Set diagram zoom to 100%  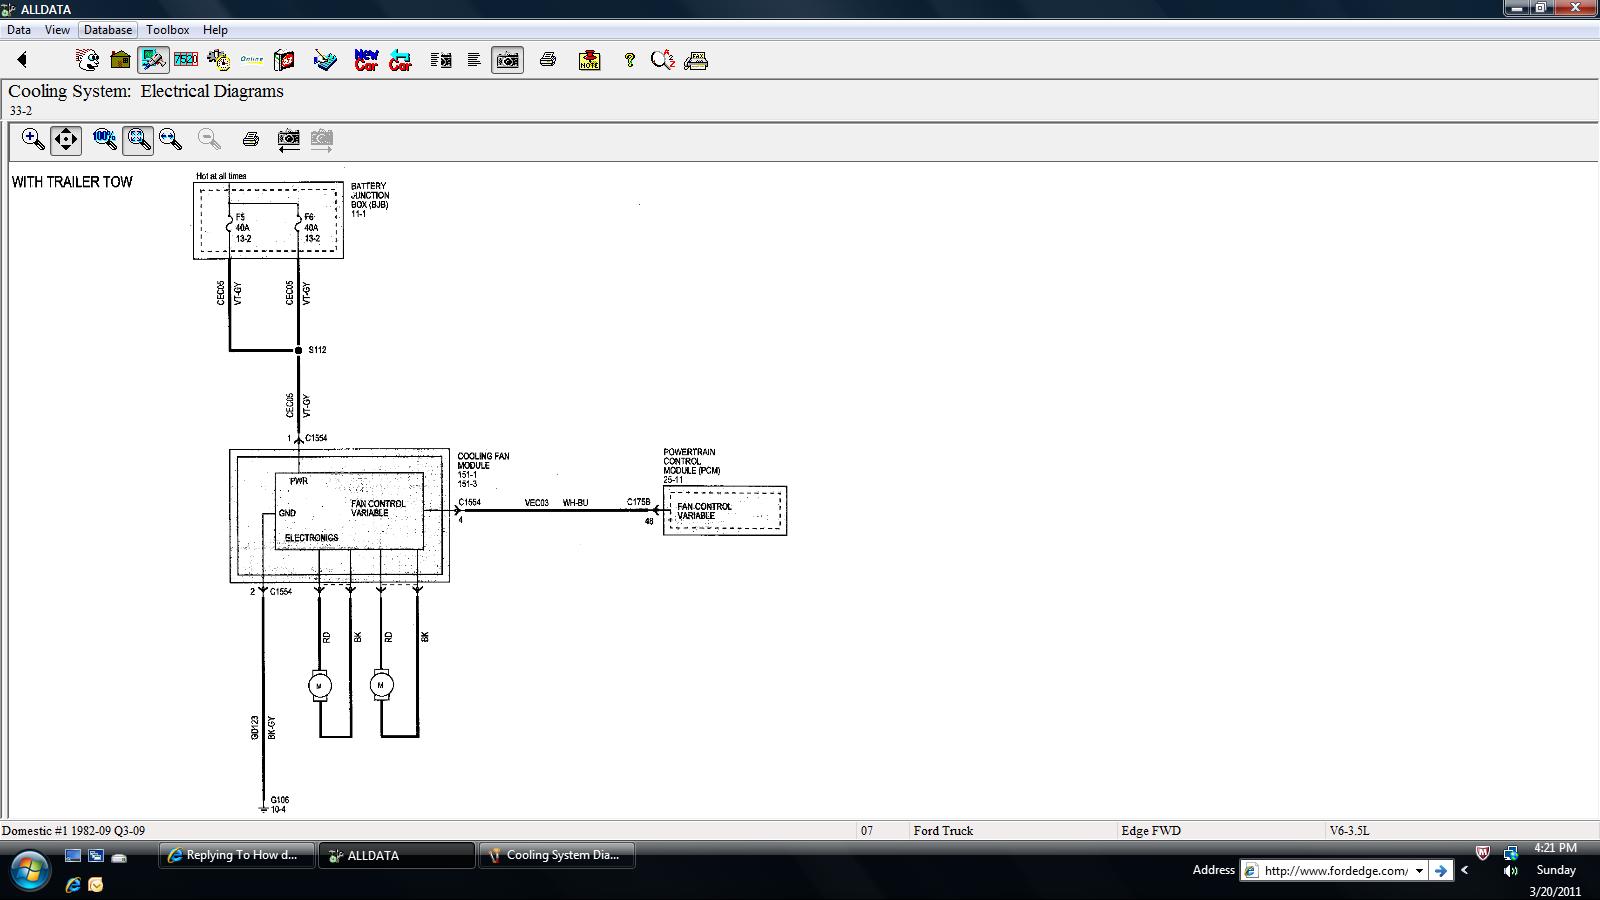point(105,139)
